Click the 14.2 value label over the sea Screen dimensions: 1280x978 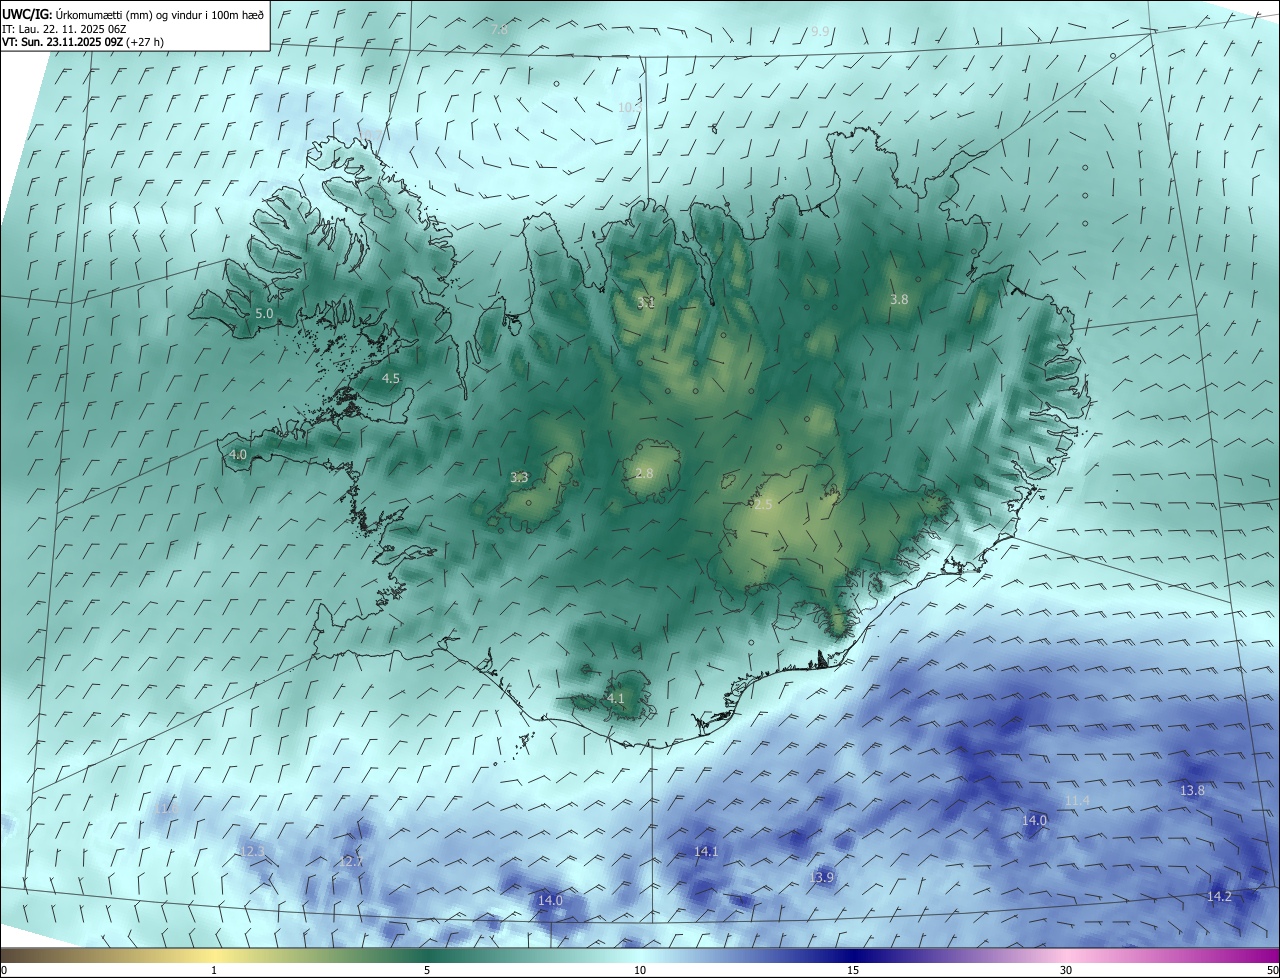pyautogui.click(x=1219, y=897)
